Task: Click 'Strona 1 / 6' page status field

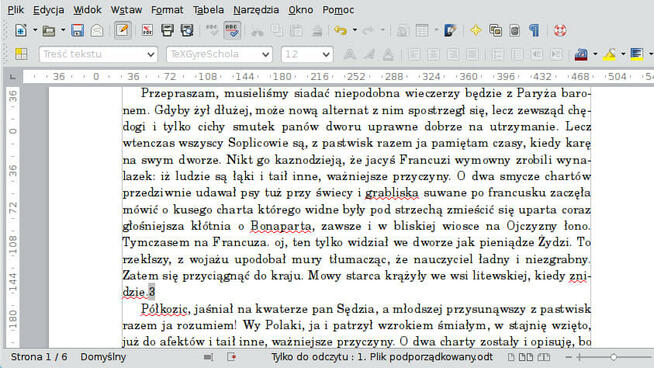Action: click(x=39, y=357)
